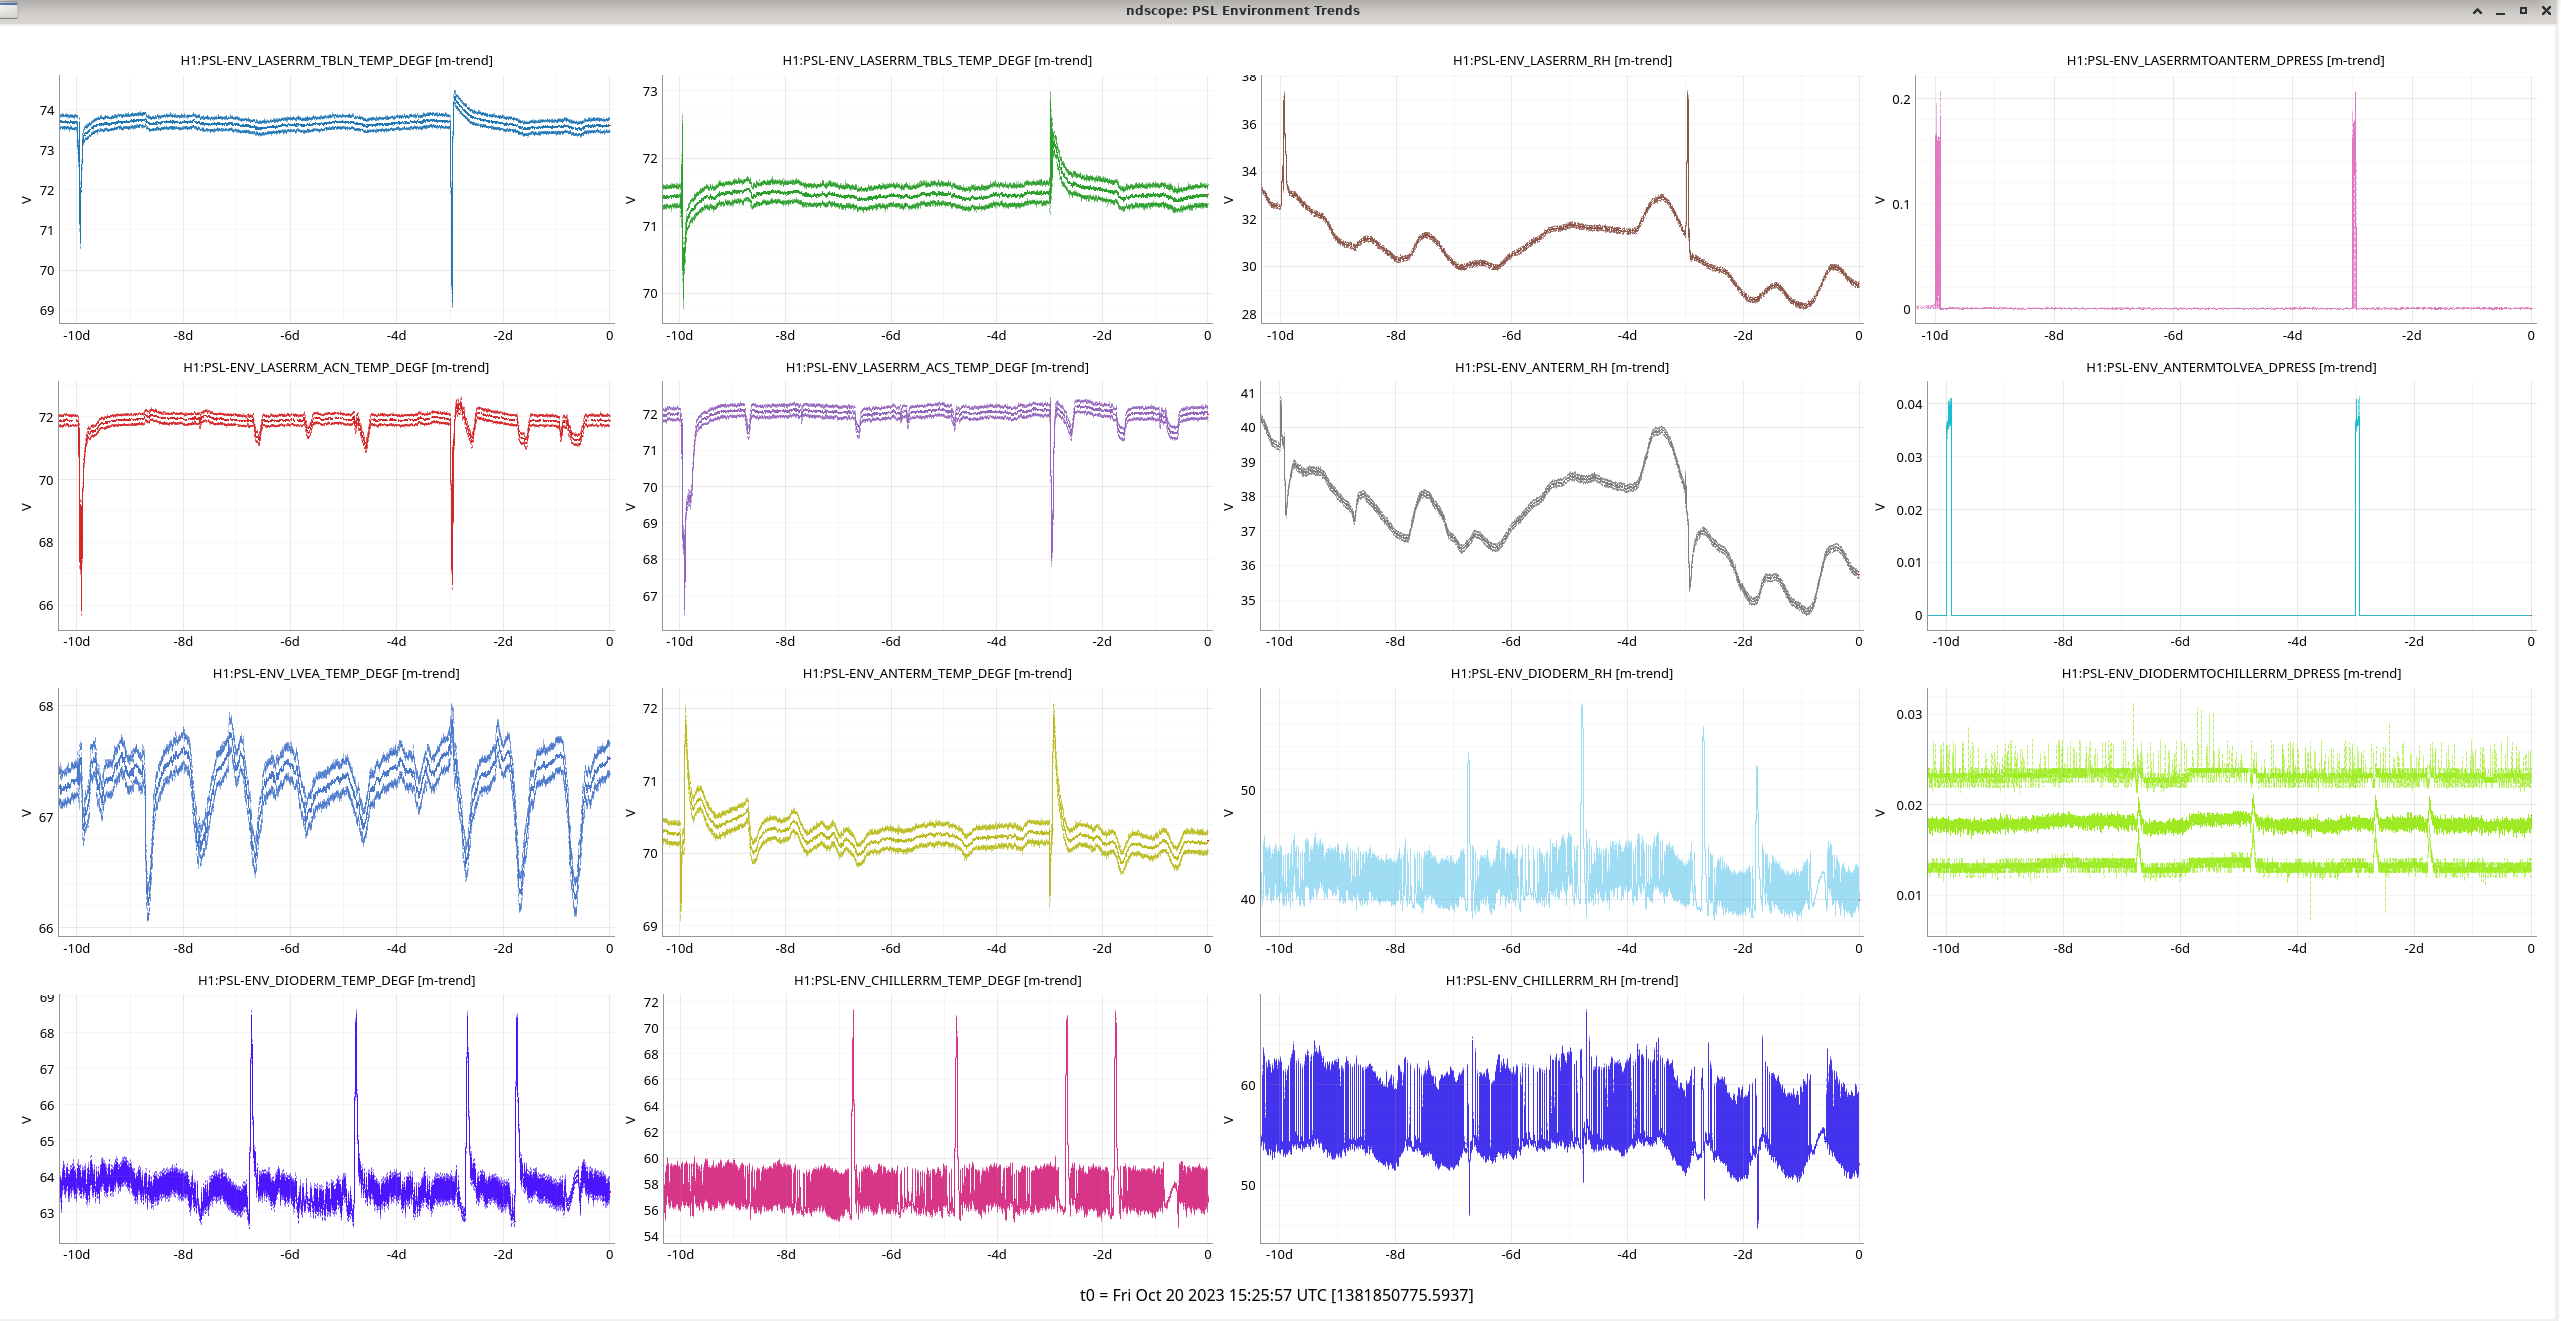Viewport: 2561px width, 1321px height.
Task: Minimize the ndscope window
Action: (x=2500, y=11)
